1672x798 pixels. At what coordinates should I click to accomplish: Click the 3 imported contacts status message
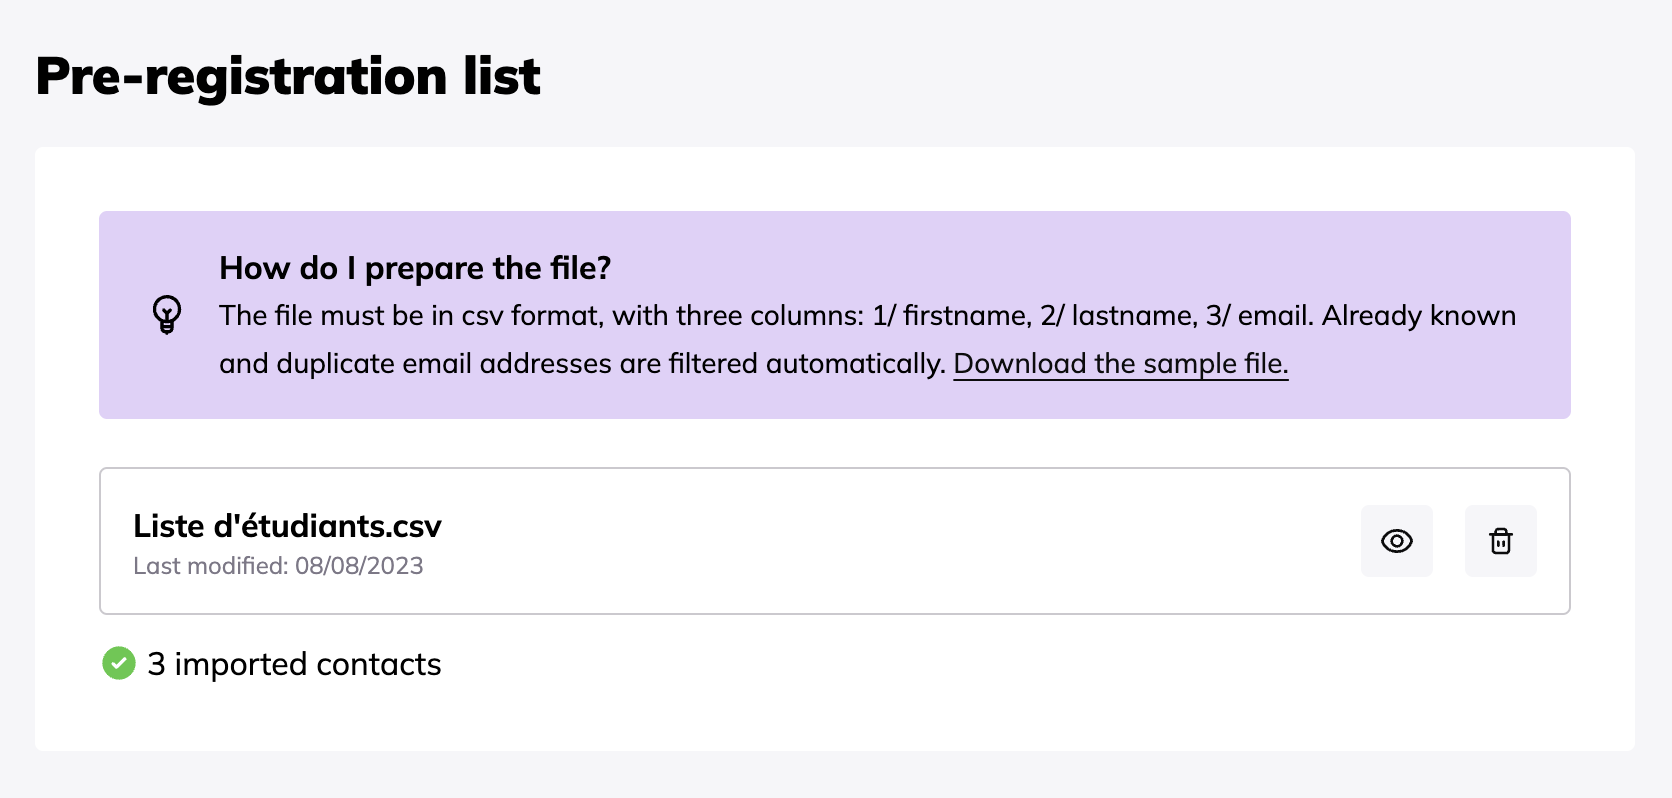click(x=294, y=664)
